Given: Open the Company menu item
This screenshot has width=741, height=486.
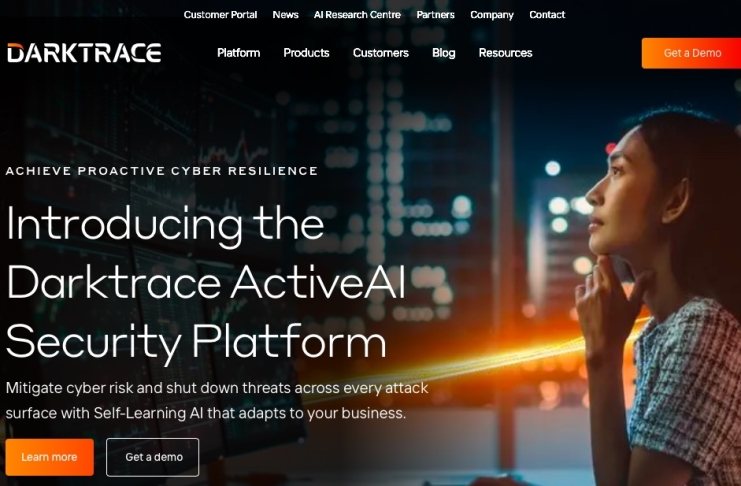Looking at the screenshot, I should [491, 15].
